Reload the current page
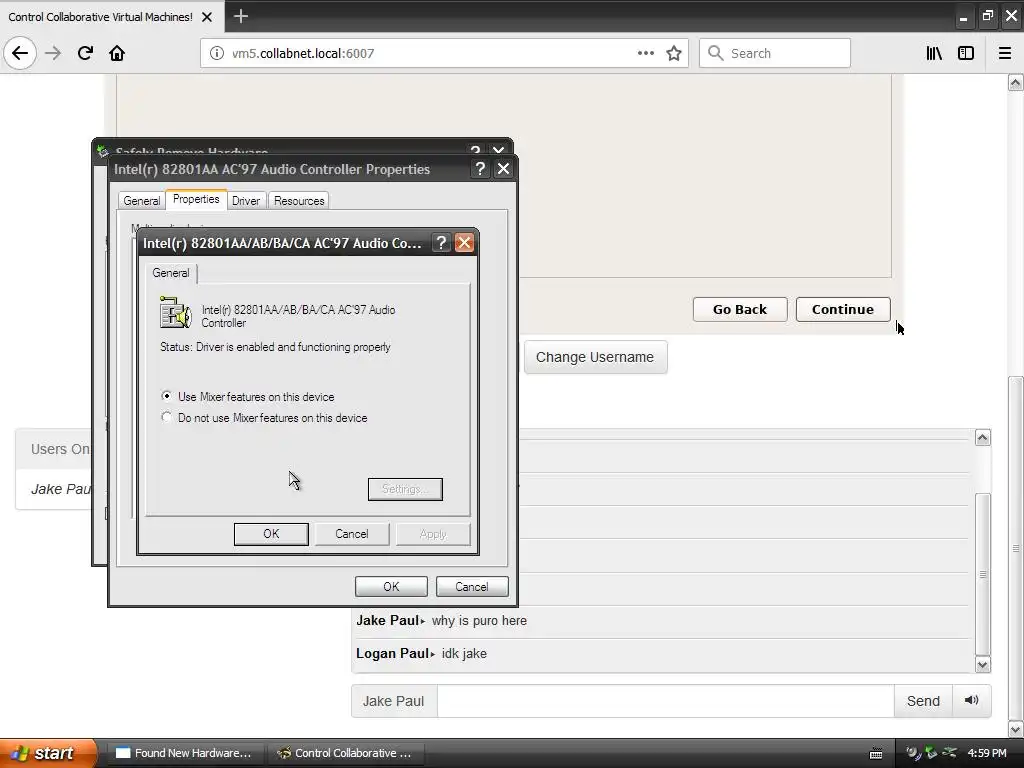Viewport: 1024px width, 768px height. [85, 53]
